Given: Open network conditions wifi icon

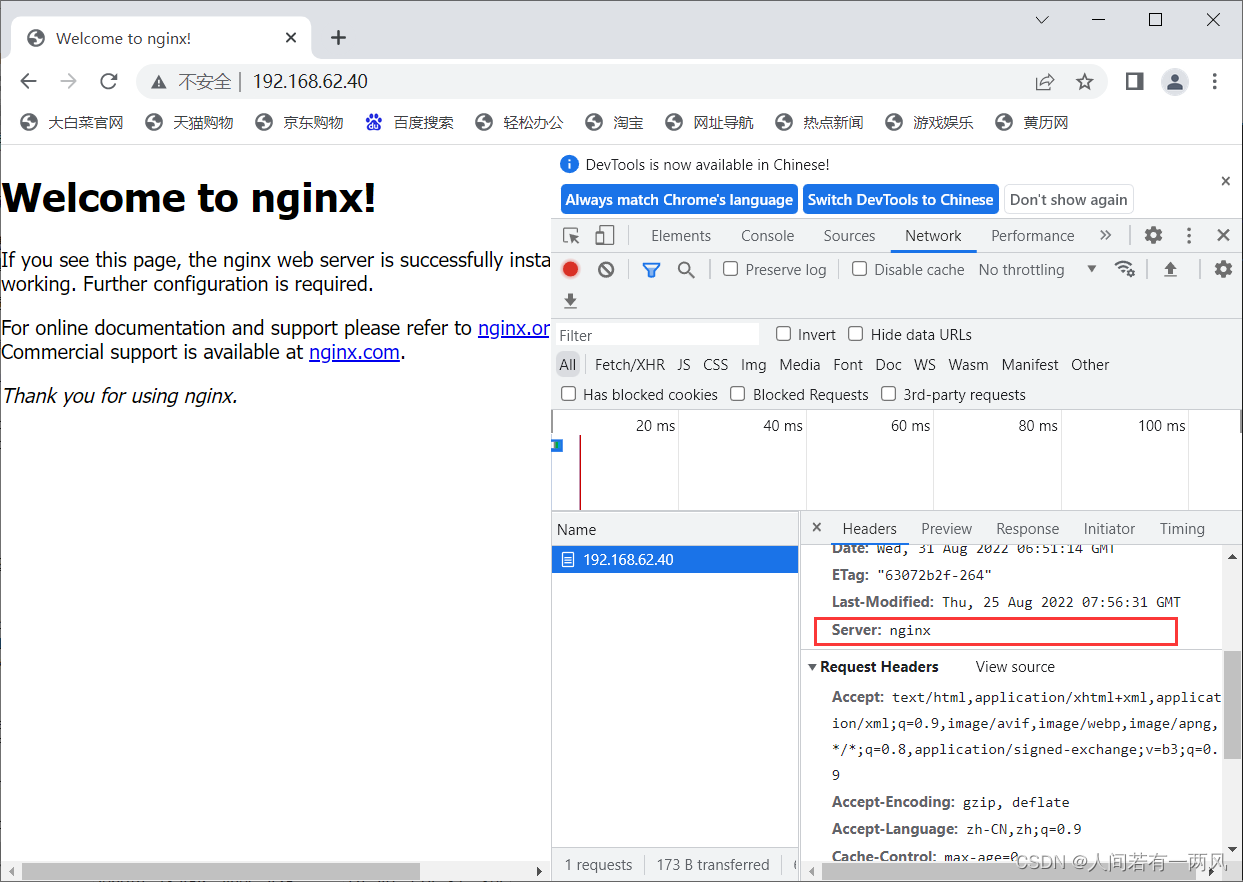Looking at the screenshot, I should tap(1125, 269).
